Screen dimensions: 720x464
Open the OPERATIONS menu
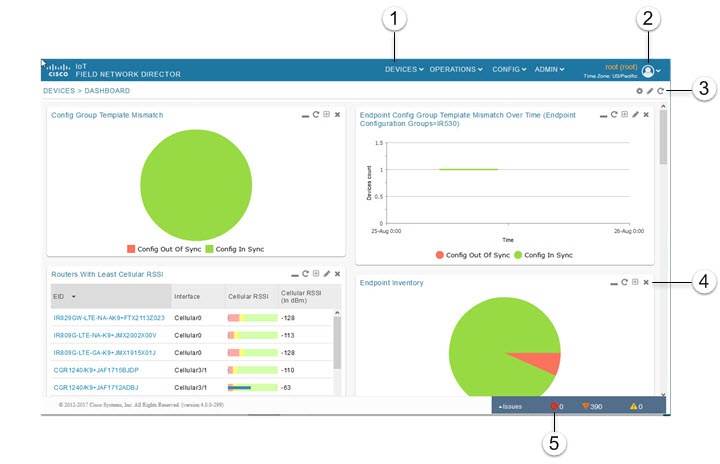456,69
